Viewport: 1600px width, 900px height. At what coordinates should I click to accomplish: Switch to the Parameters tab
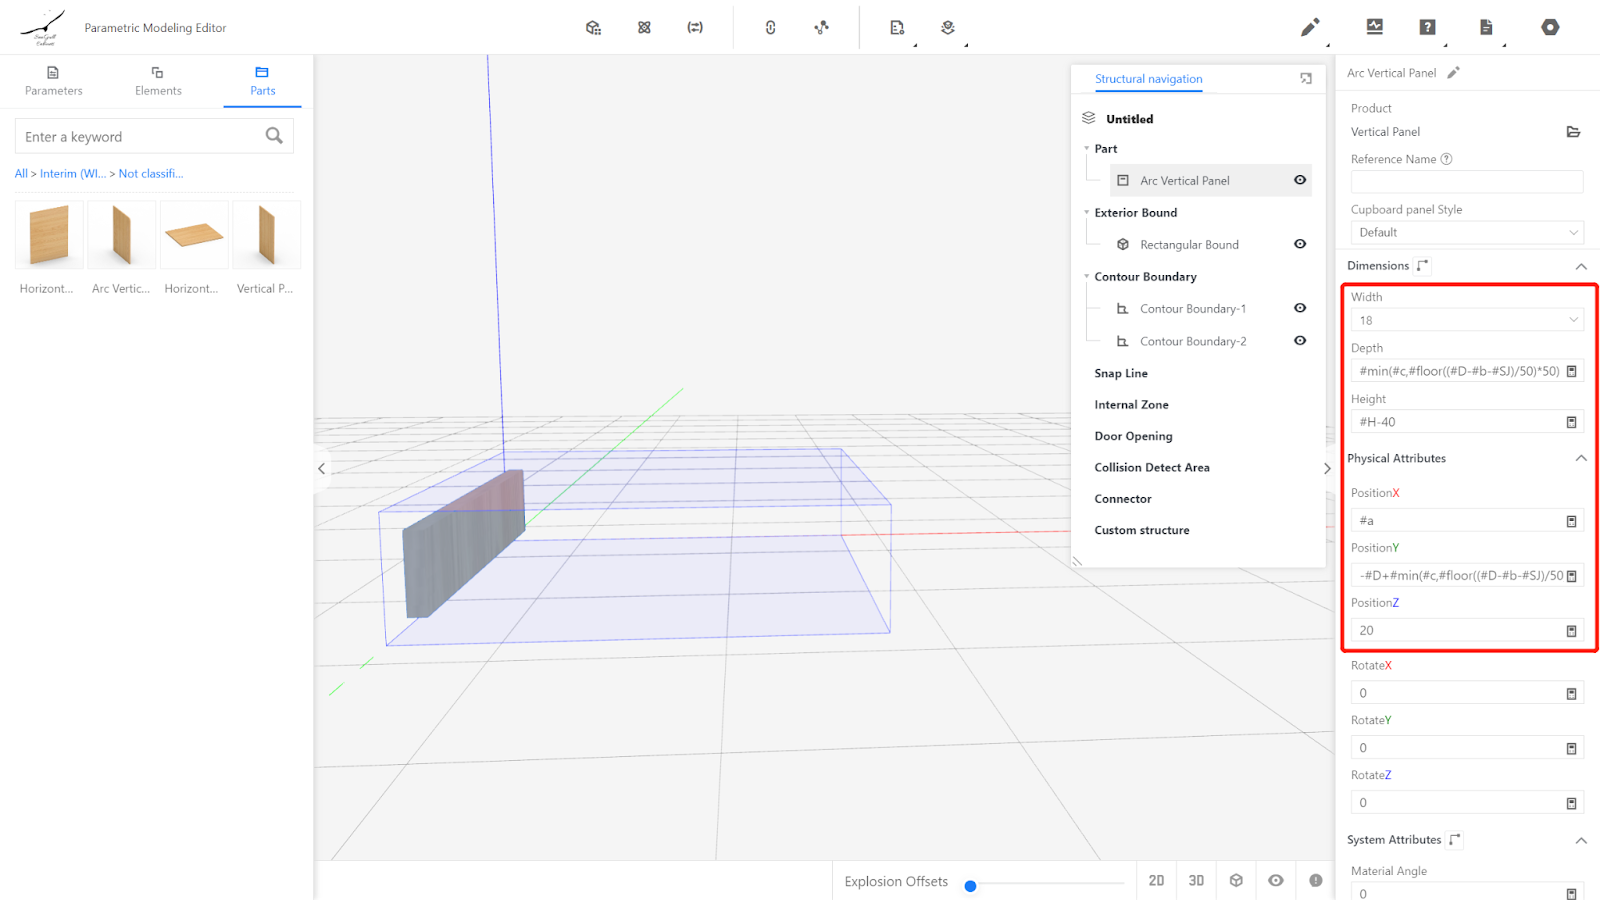tap(54, 80)
